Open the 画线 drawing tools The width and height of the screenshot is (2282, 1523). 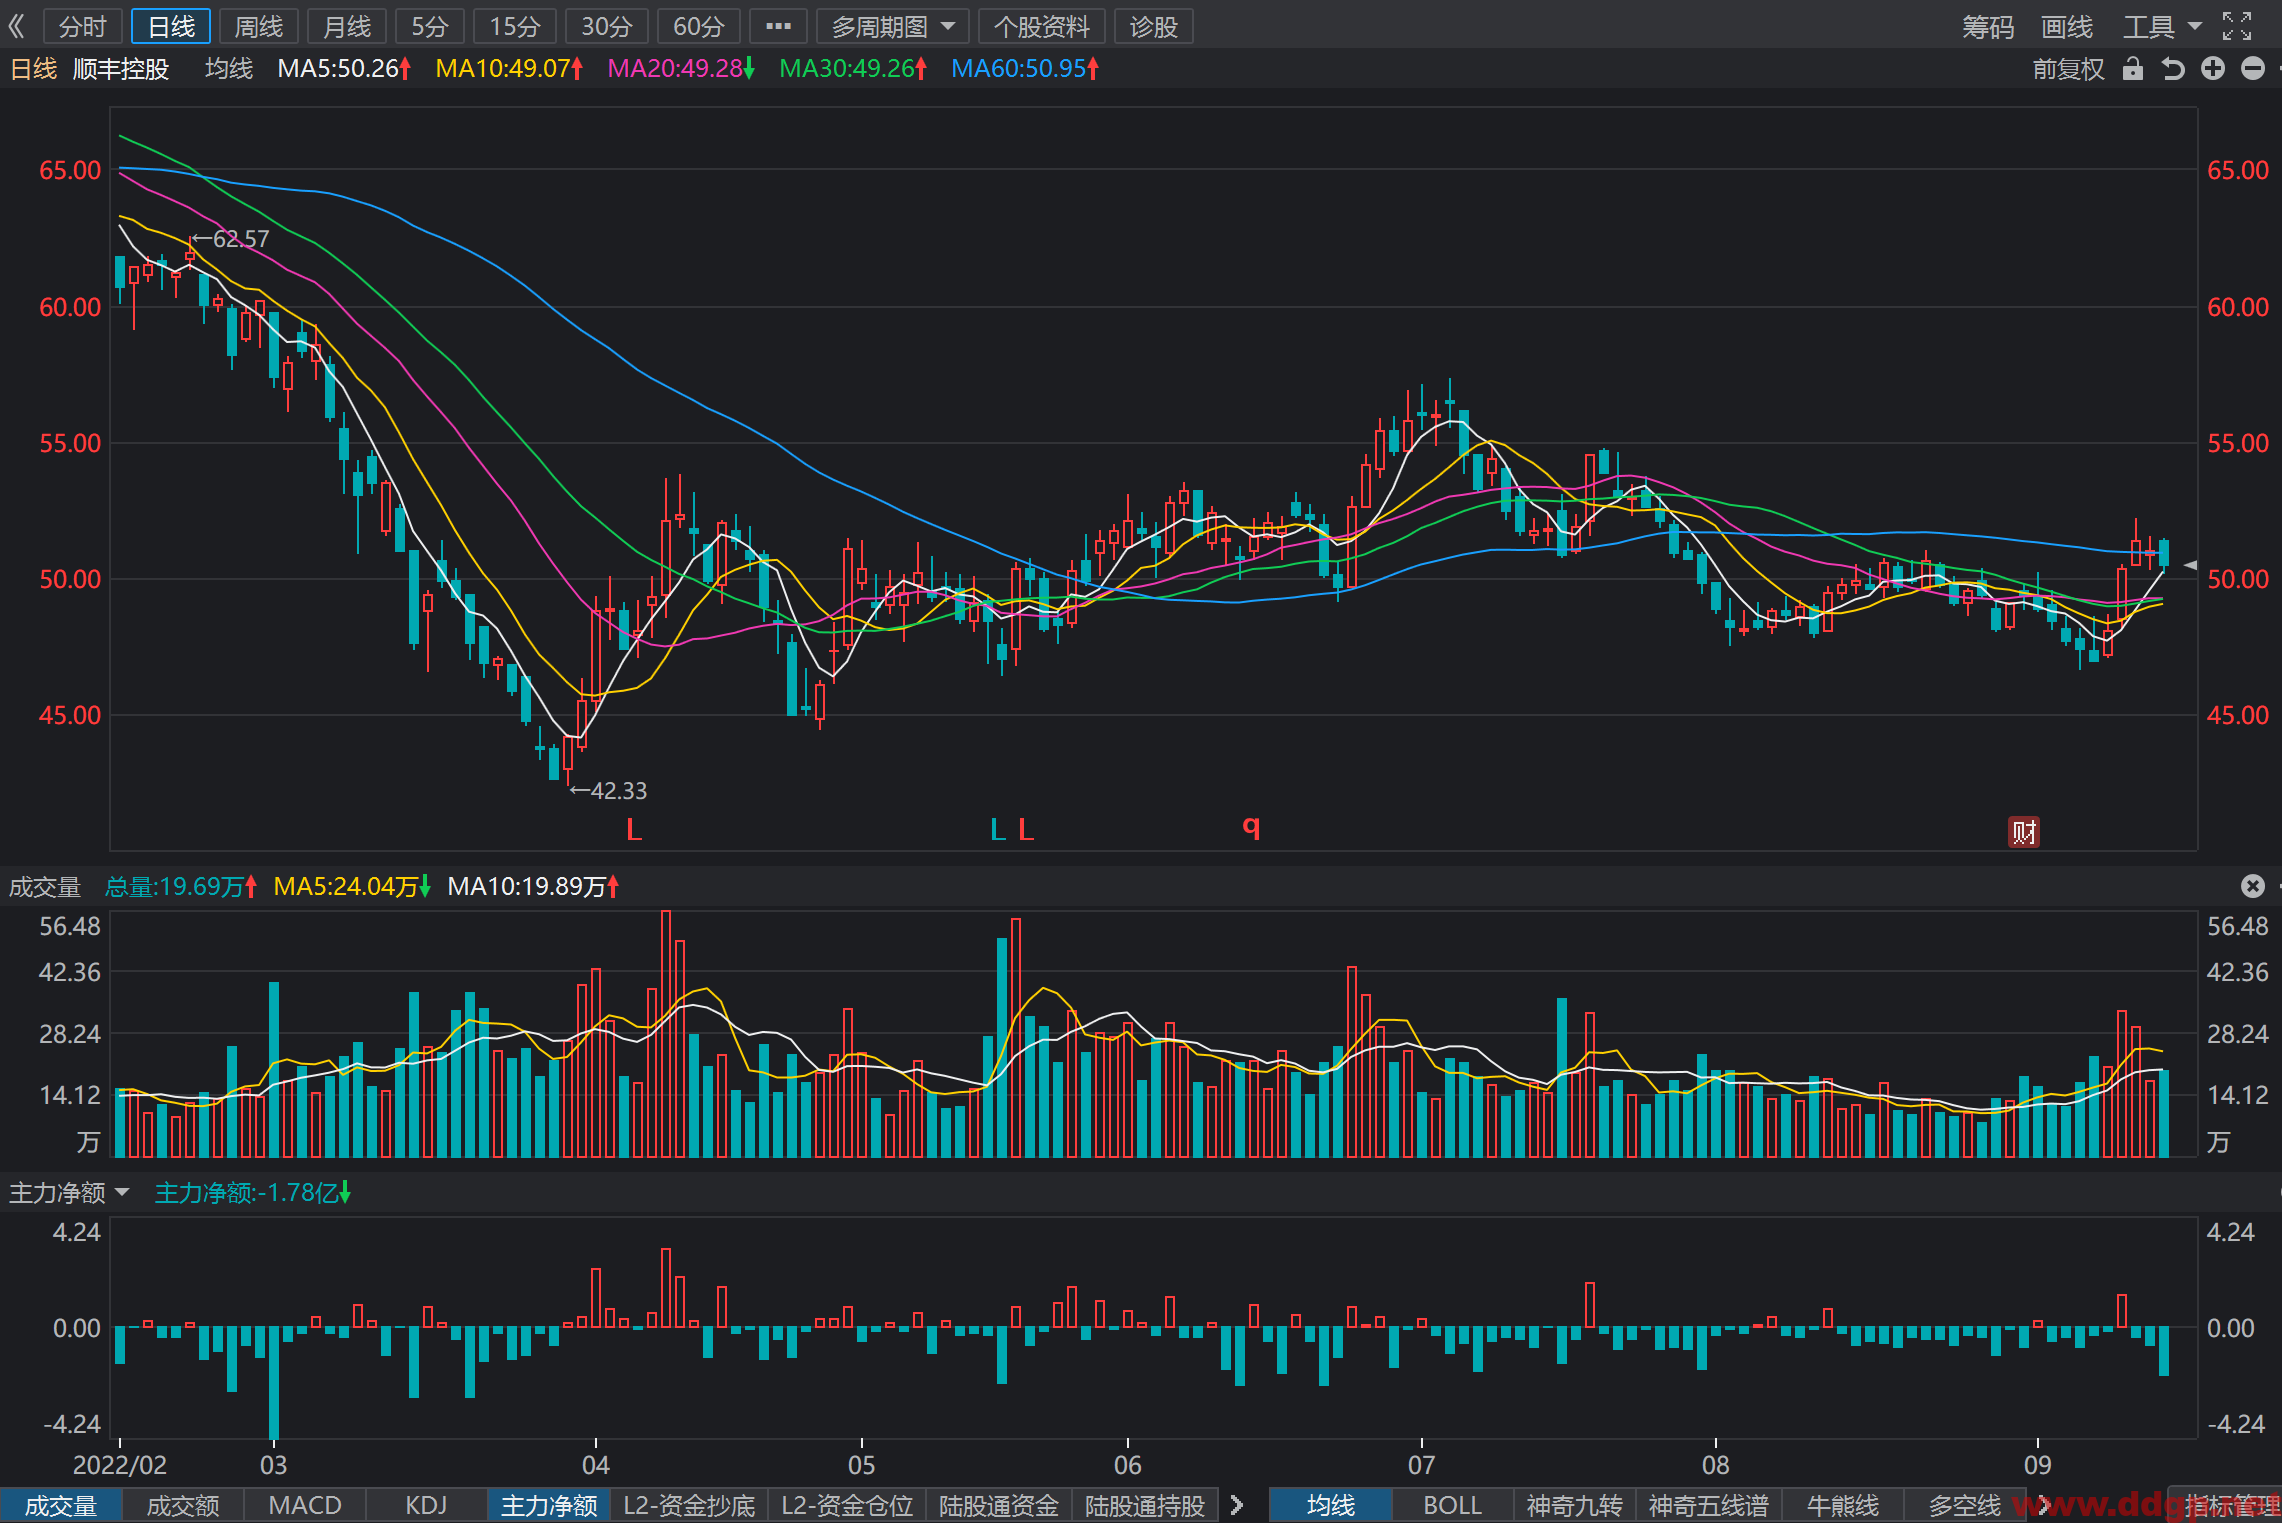pyautogui.click(x=2067, y=27)
